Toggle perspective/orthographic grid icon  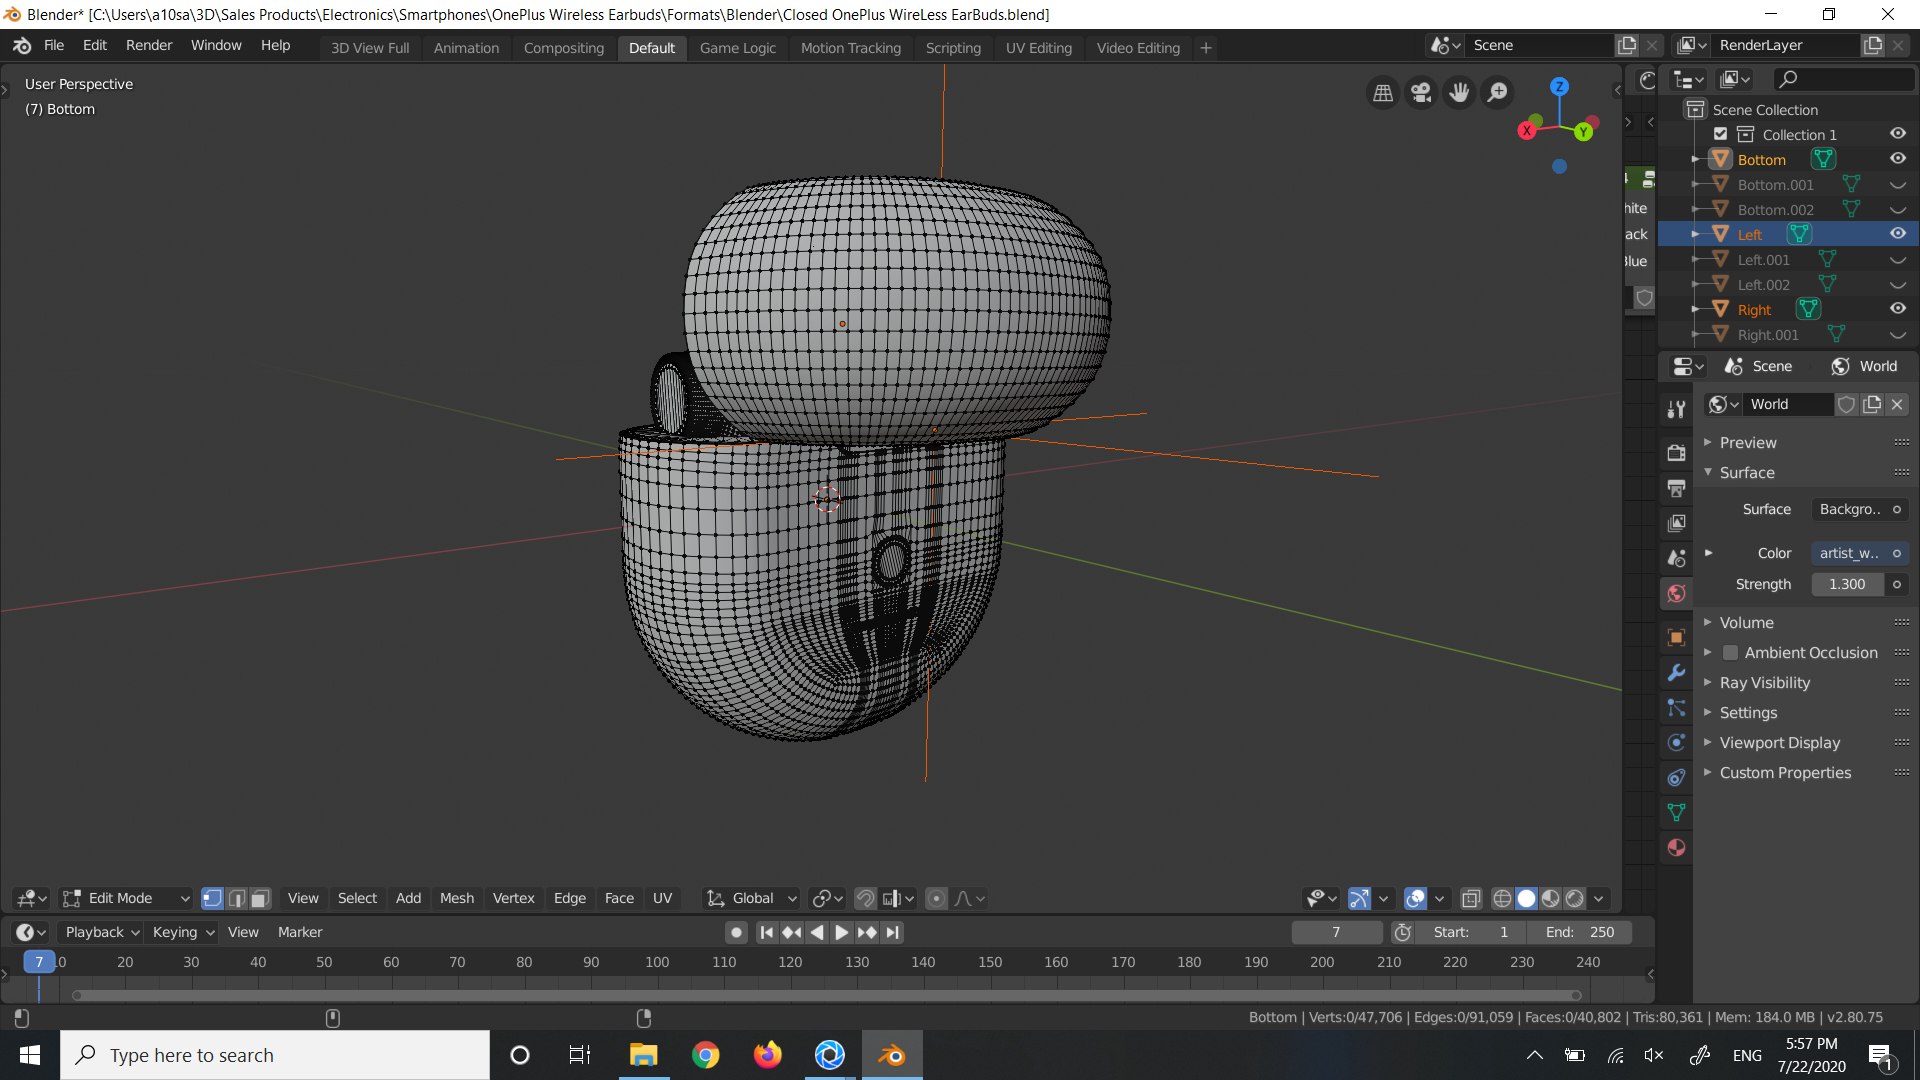coord(1383,93)
